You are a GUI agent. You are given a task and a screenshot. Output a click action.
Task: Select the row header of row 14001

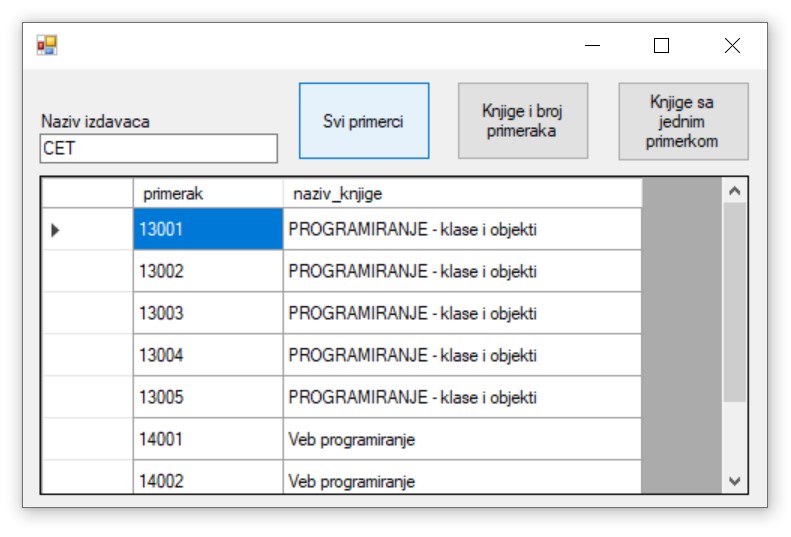(87, 439)
